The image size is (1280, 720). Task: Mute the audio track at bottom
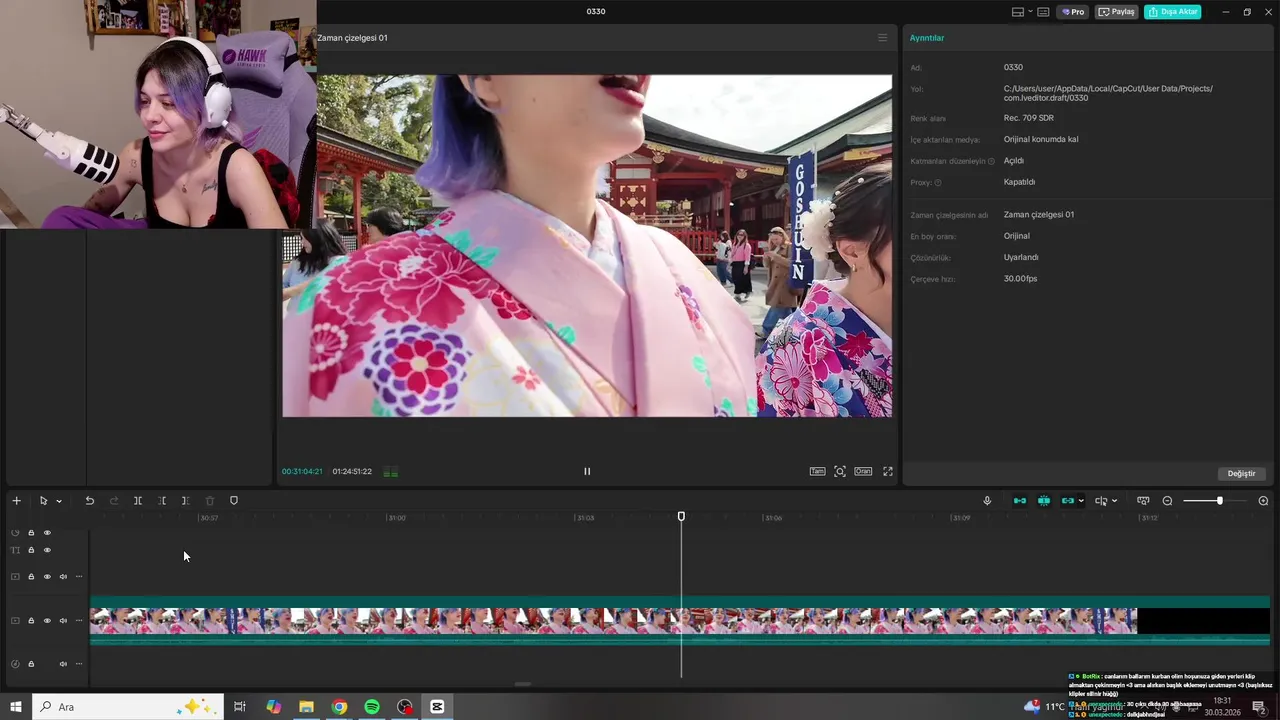(x=63, y=664)
